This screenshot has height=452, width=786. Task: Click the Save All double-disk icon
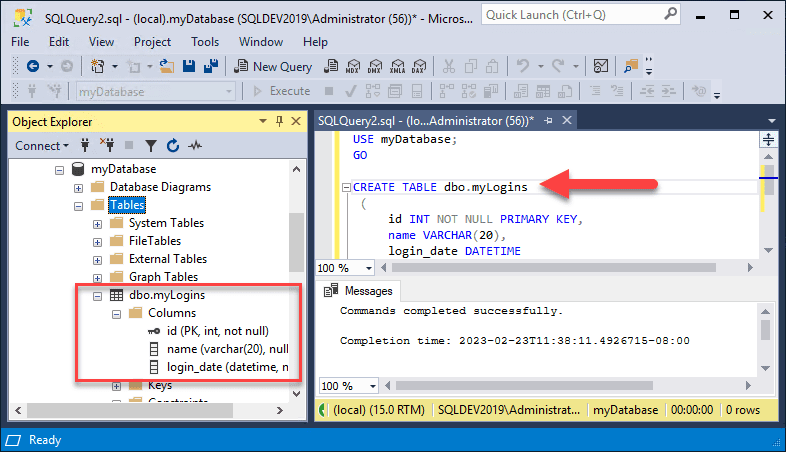211,66
